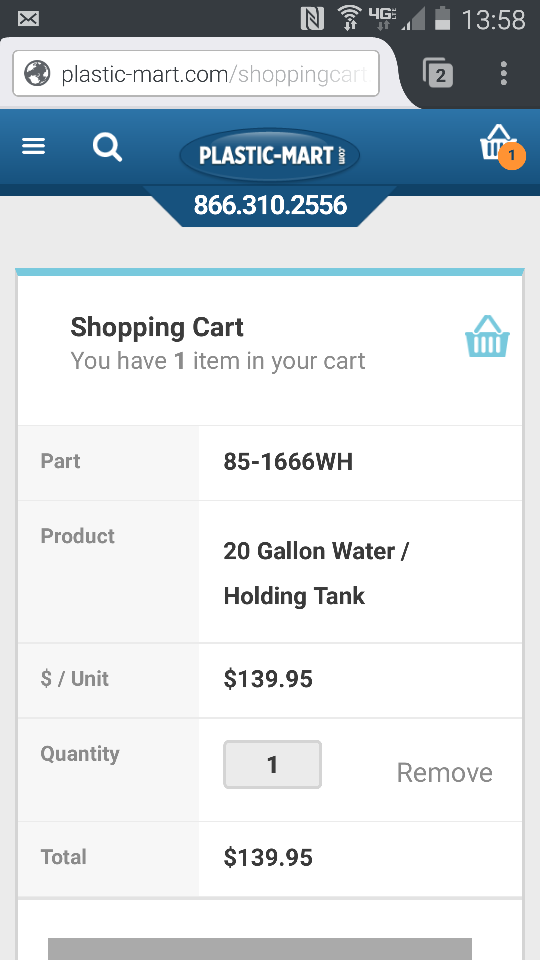
Task: Tap the 20 Gallon Water / Holding Tank product
Action: [x=316, y=573]
